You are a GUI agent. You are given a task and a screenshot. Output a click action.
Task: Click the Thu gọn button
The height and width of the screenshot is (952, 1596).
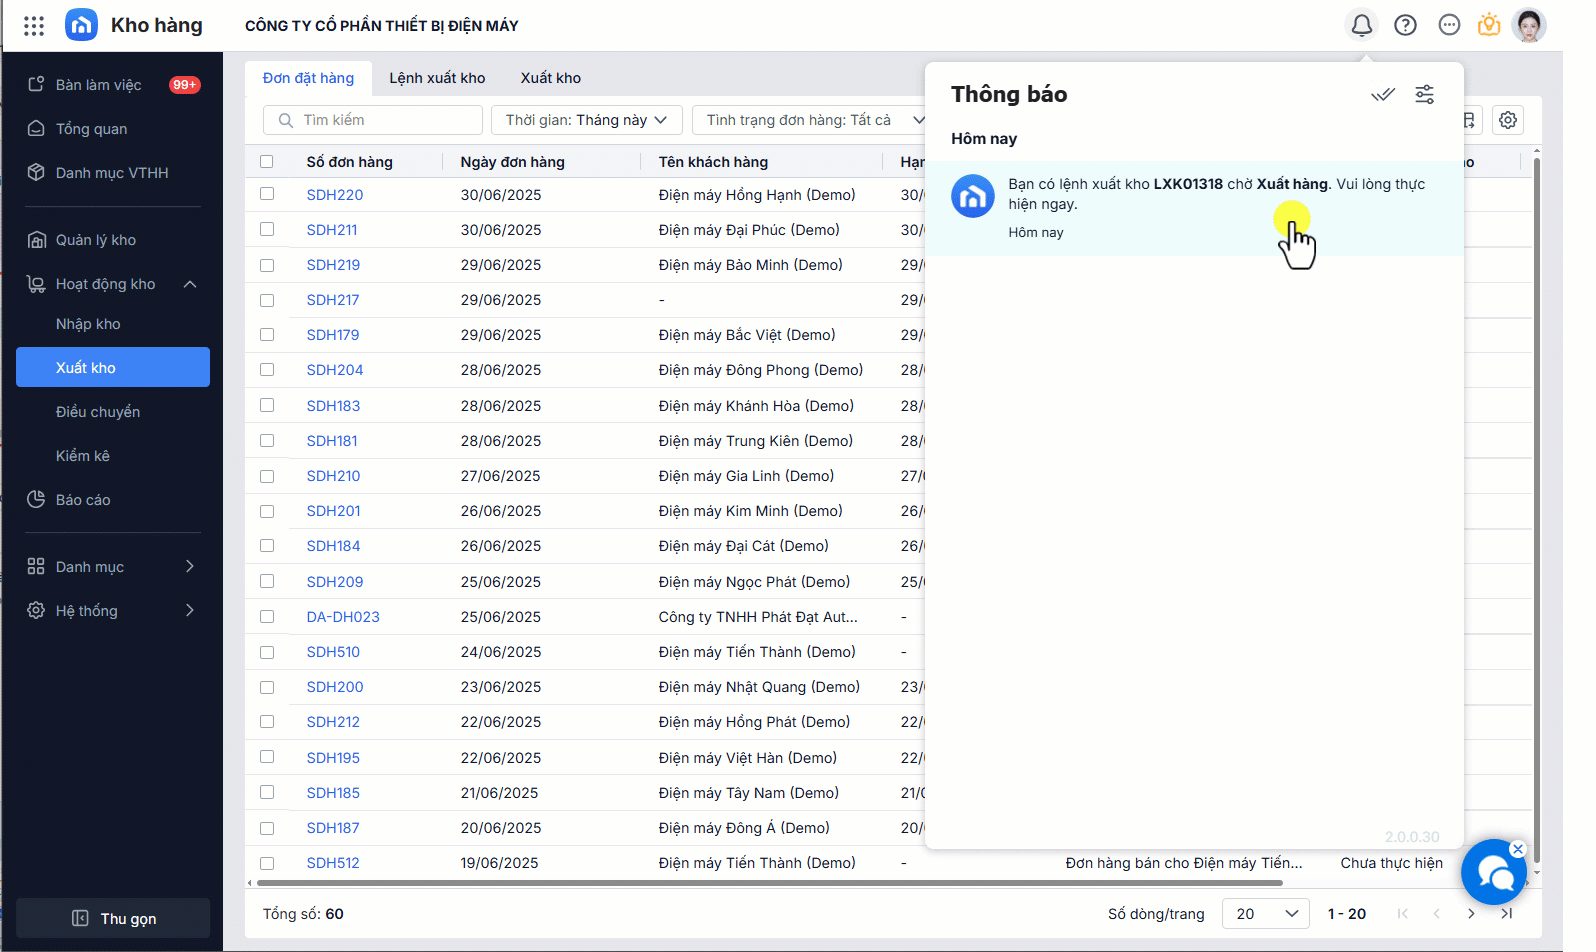113,918
